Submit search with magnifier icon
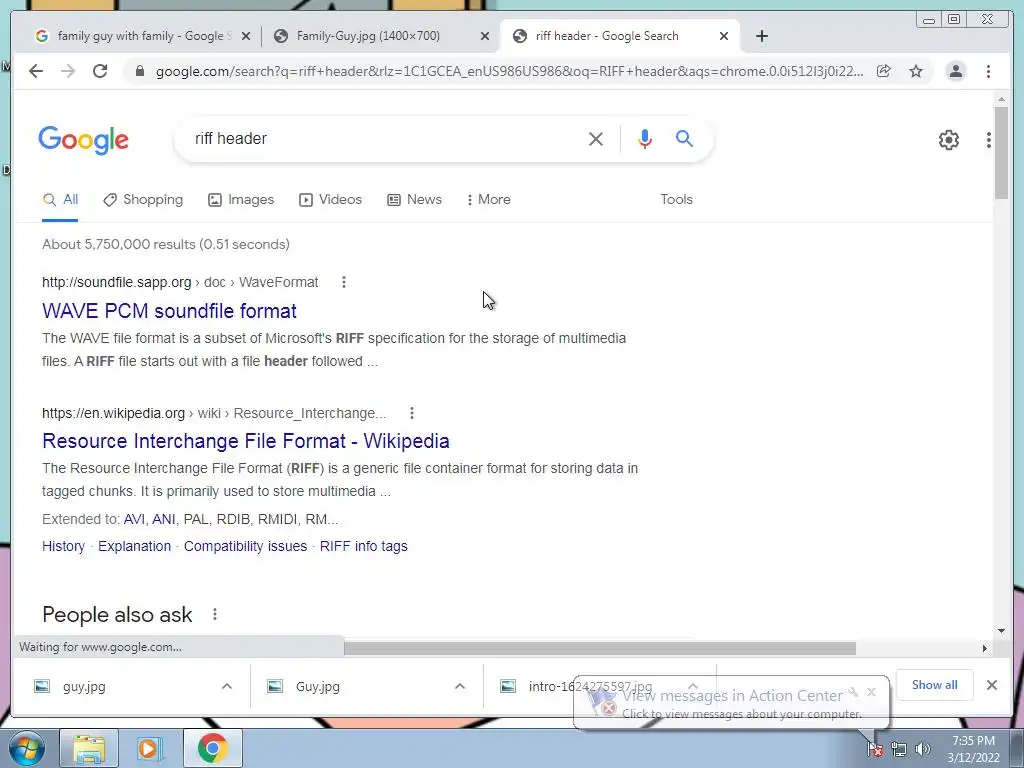The image size is (1024, 768). (684, 138)
